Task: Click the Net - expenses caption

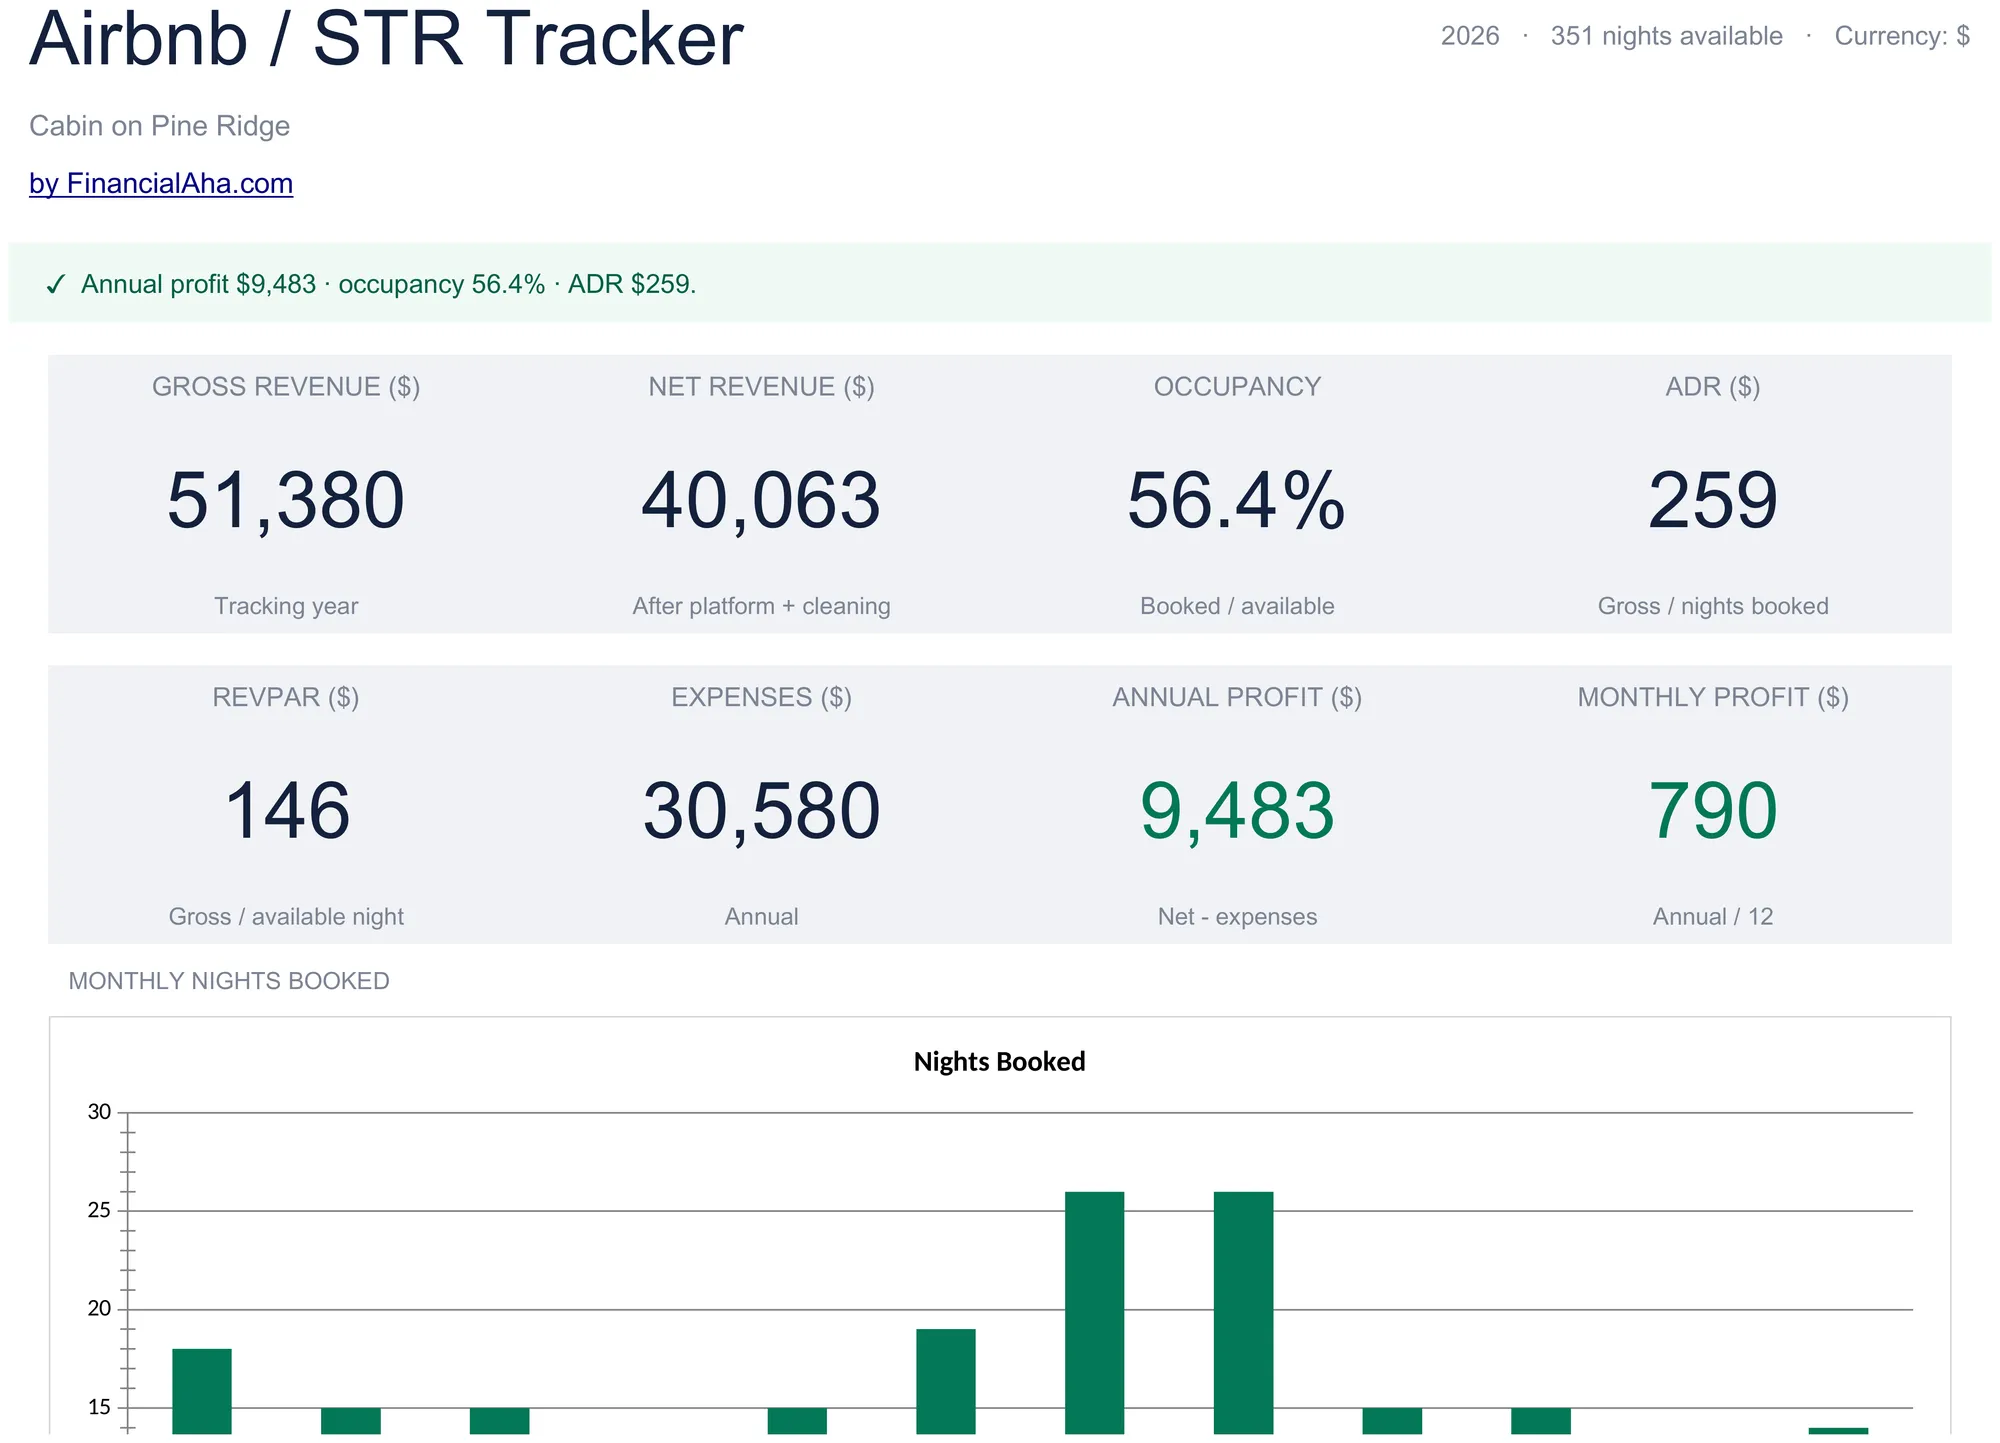Action: click(x=1237, y=917)
